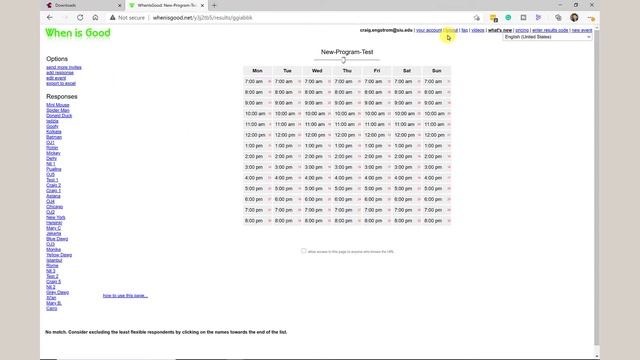The width and height of the screenshot is (640, 360).
Task: Select respondent Mickey
Action: tap(53, 153)
